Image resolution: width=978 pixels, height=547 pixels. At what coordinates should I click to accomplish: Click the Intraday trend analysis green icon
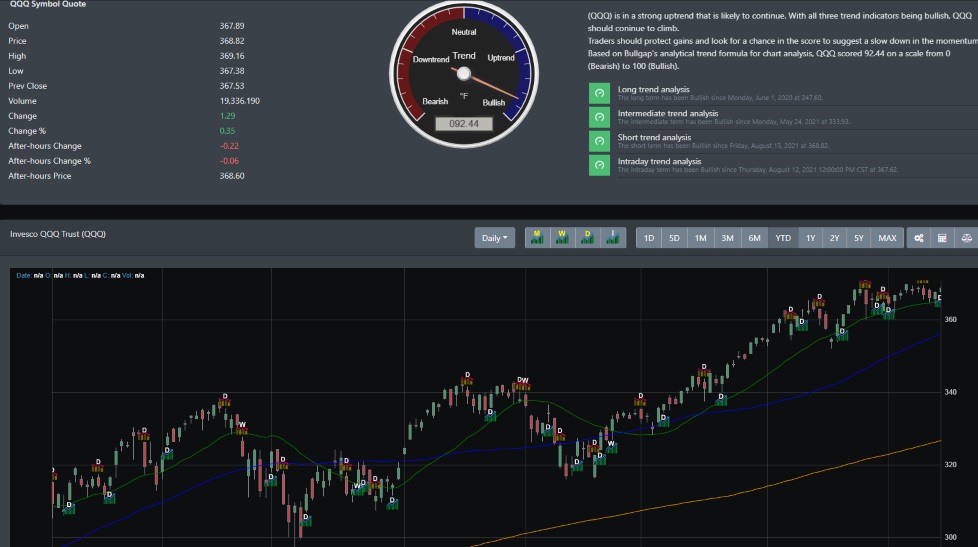click(x=599, y=165)
